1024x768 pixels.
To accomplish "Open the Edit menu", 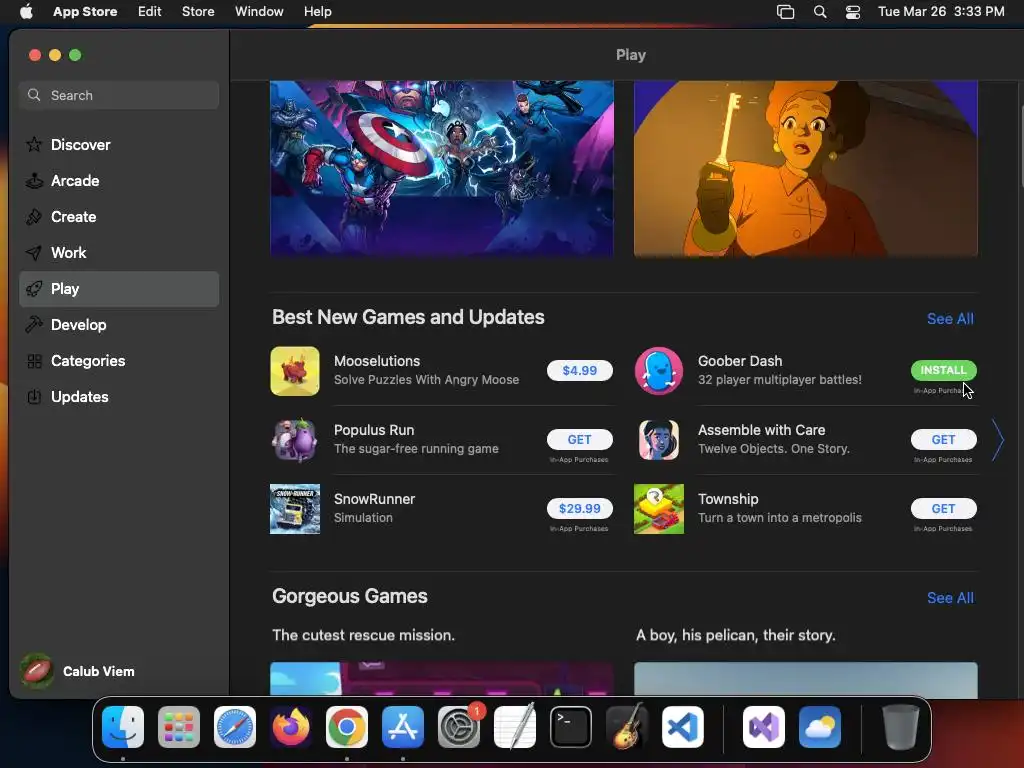I will (150, 12).
